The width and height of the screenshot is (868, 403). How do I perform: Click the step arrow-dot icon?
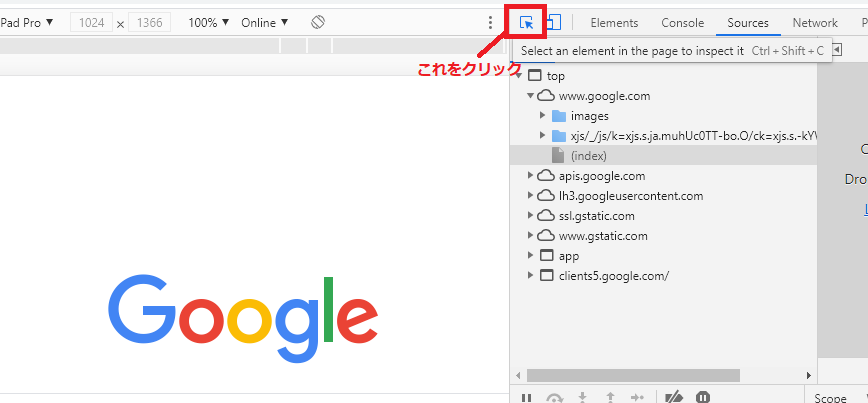[x=638, y=397]
